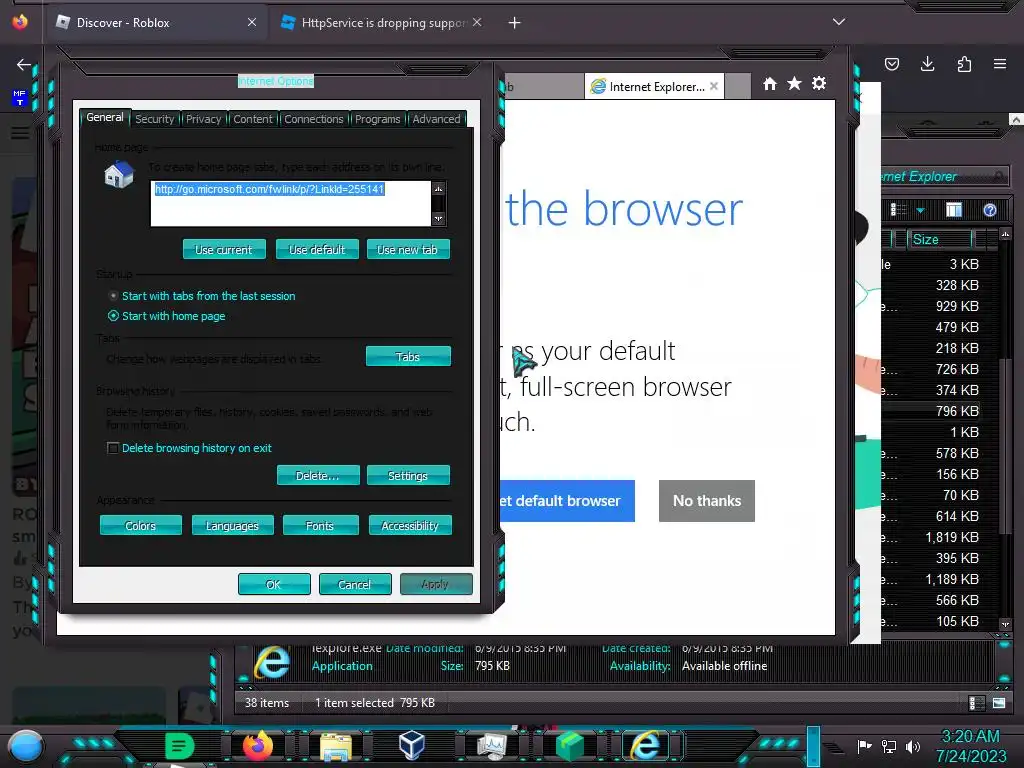Open Firefox list all tabs chevron
The height and width of the screenshot is (768, 1024).
(x=839, y=22)
